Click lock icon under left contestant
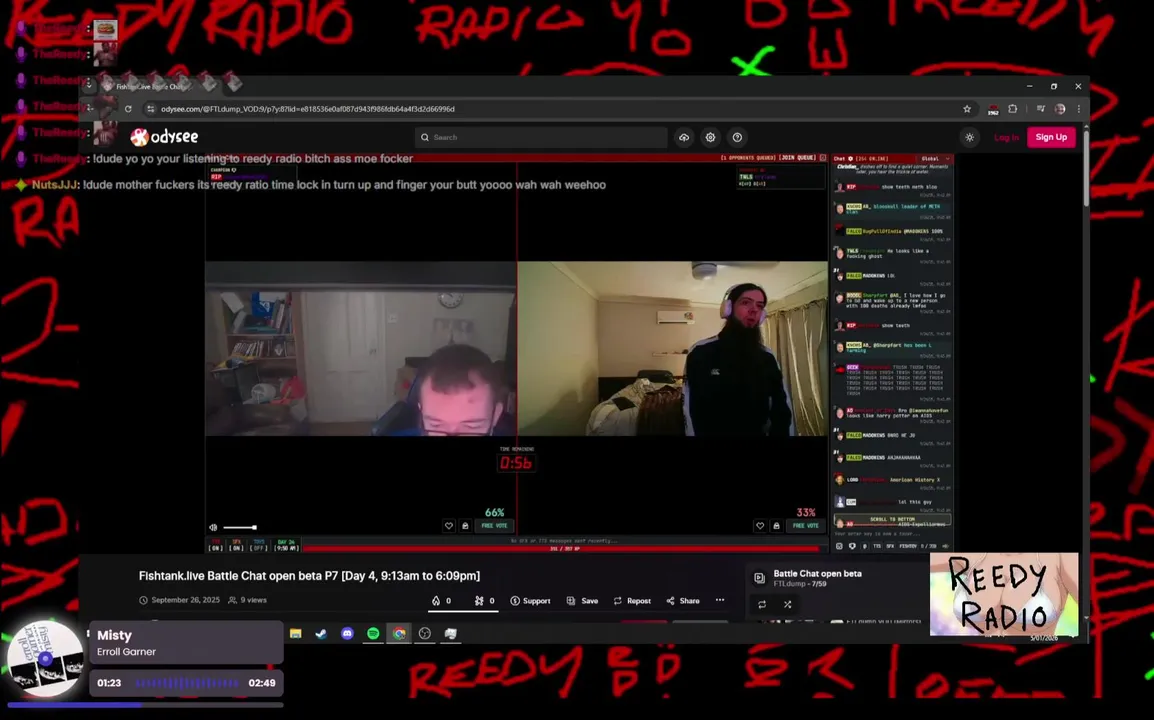This screenshot has height=720, width=1154. pyautogui.click(x=465, y=526)
